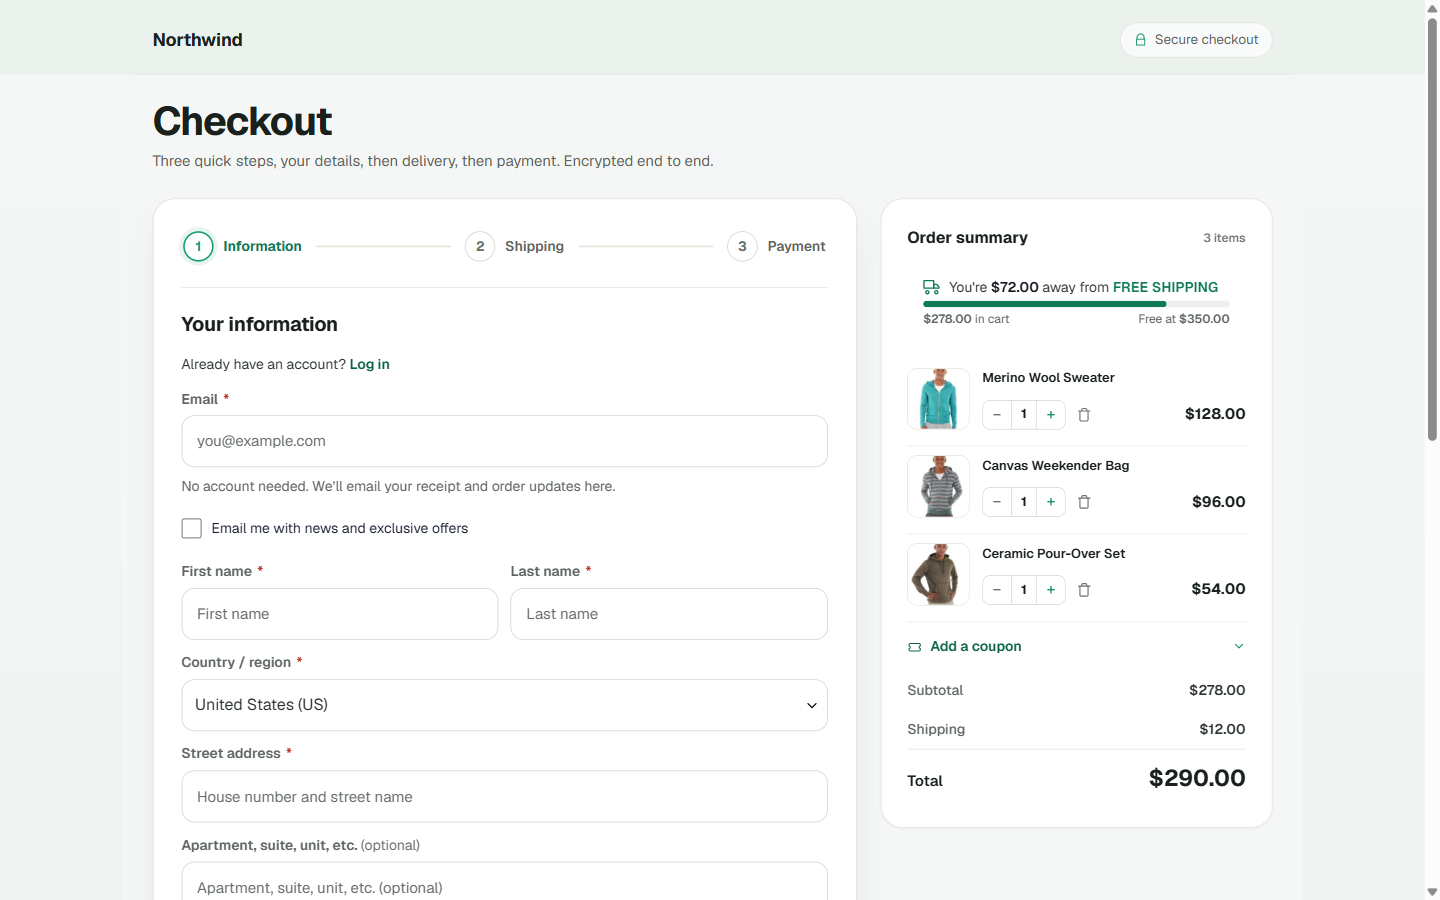Tick the news and exclusive offers checkbox
1440x900 pixels.
[x=192, y=528]
